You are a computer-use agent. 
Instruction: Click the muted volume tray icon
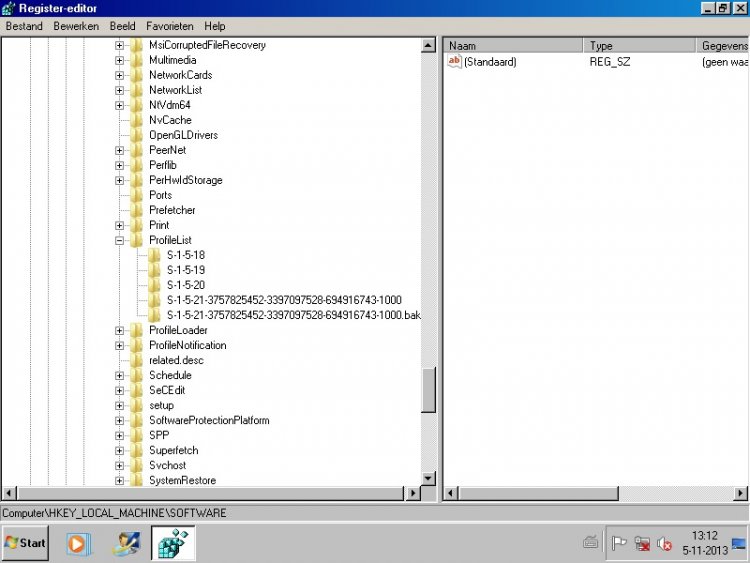[664, 543]
